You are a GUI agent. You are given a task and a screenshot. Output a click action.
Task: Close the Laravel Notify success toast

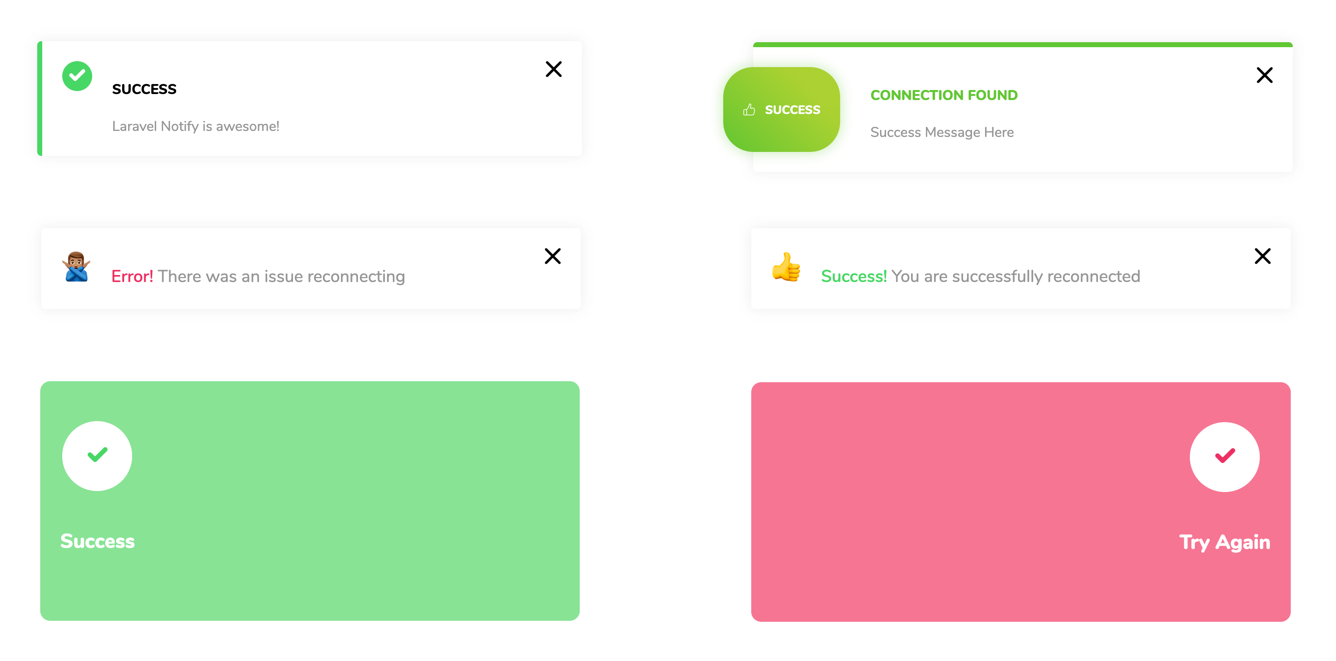tap(553, 69)
